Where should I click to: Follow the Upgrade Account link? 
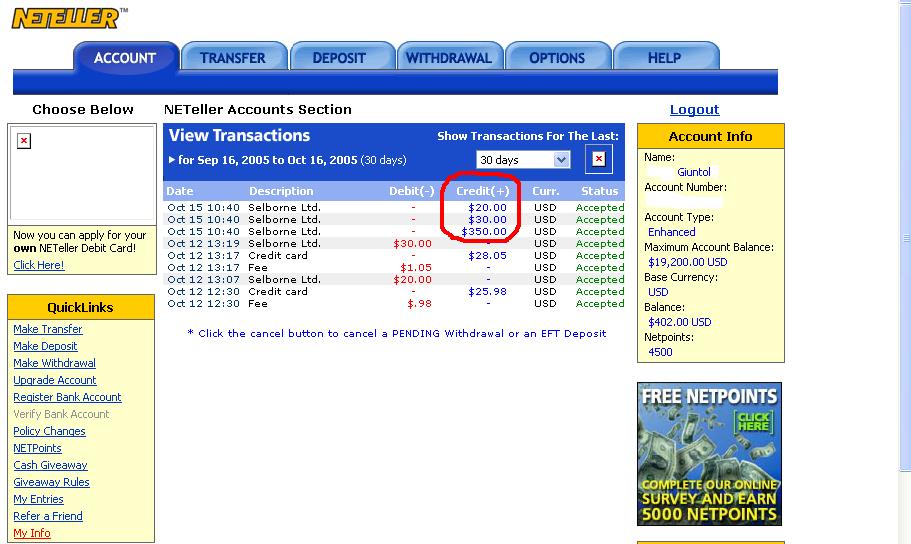(55, 380)
